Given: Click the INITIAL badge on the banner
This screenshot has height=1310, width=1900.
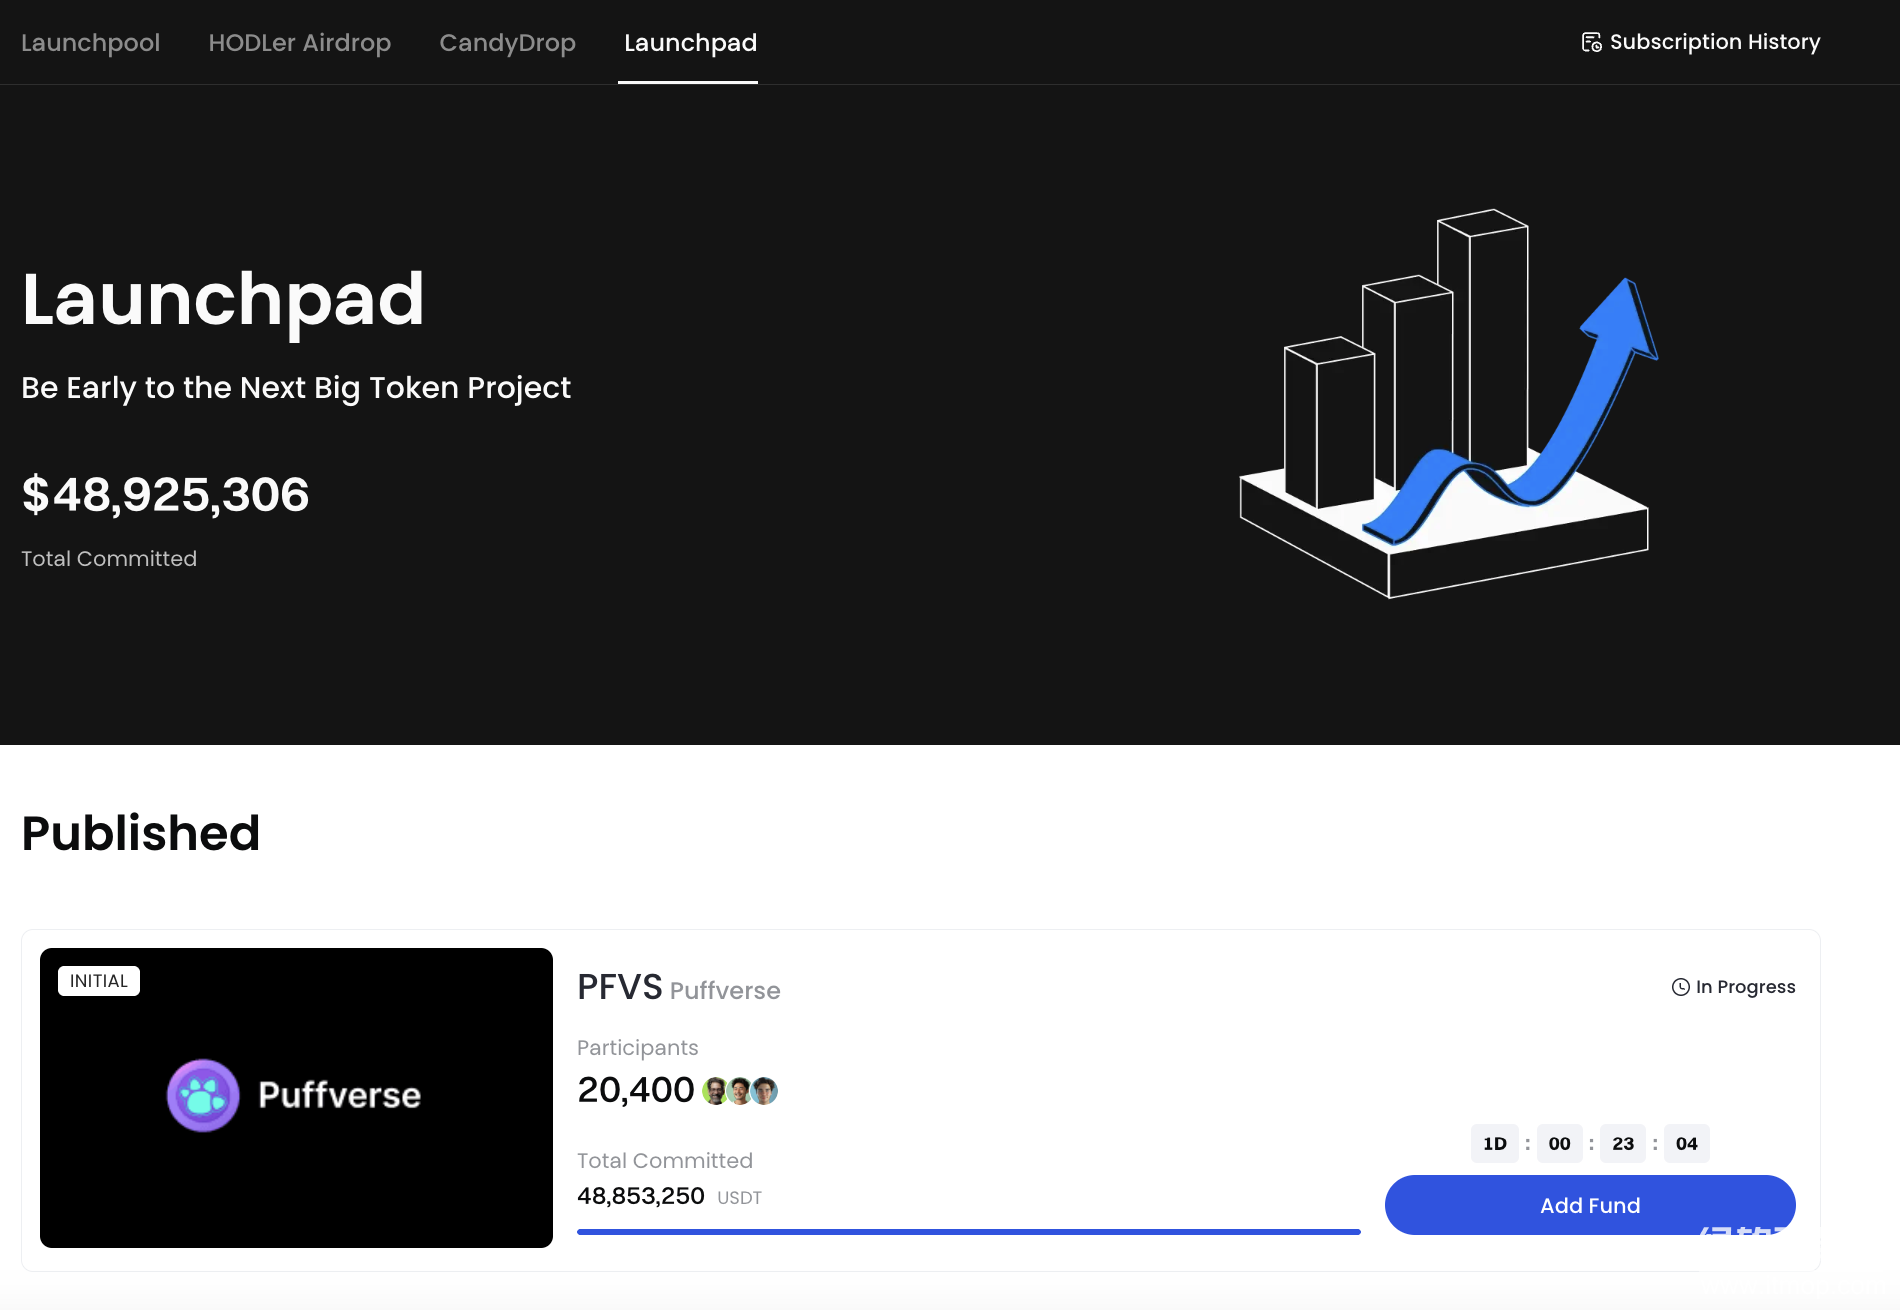Looking at the screenshot, I should (99, 981).
